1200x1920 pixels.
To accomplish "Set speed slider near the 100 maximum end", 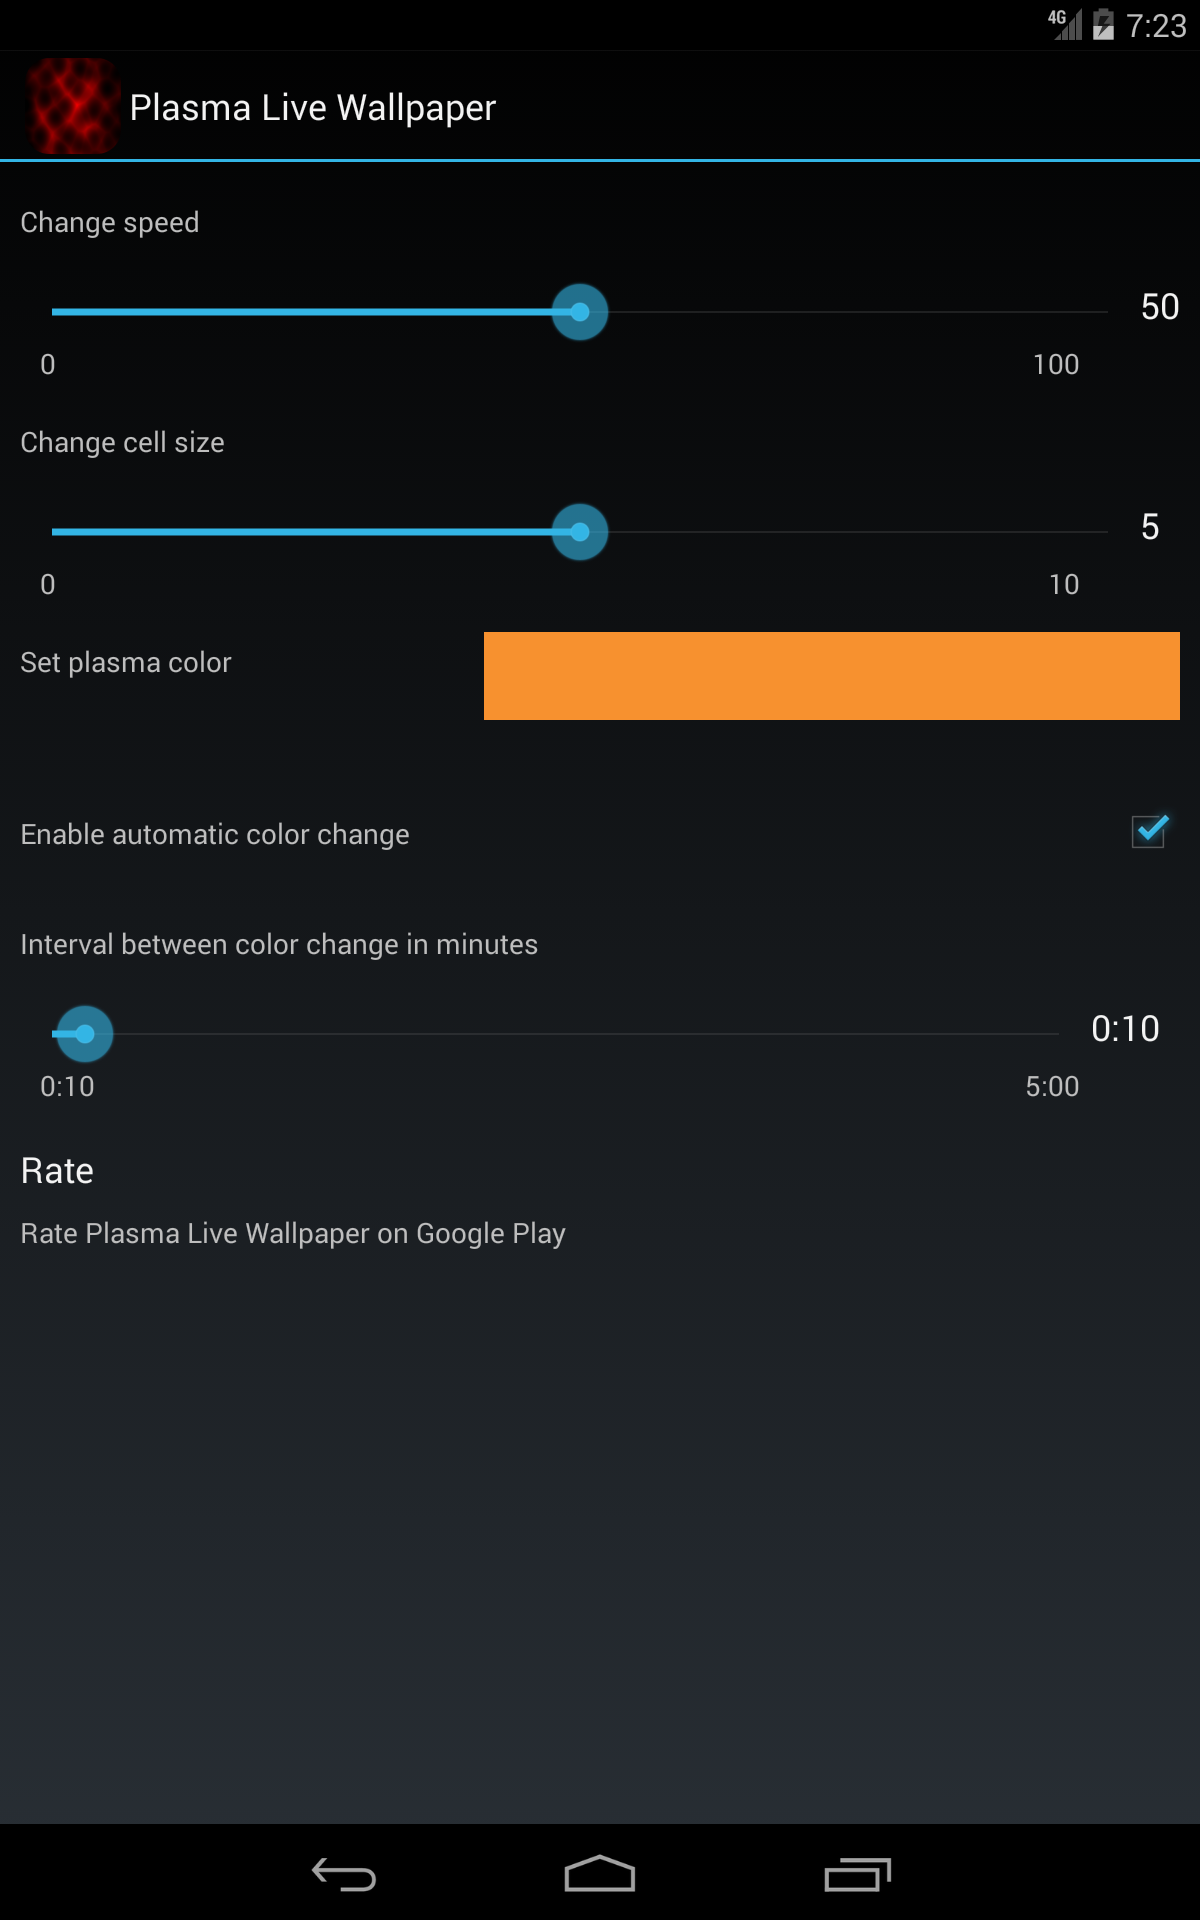I will tap(1090, 312).
